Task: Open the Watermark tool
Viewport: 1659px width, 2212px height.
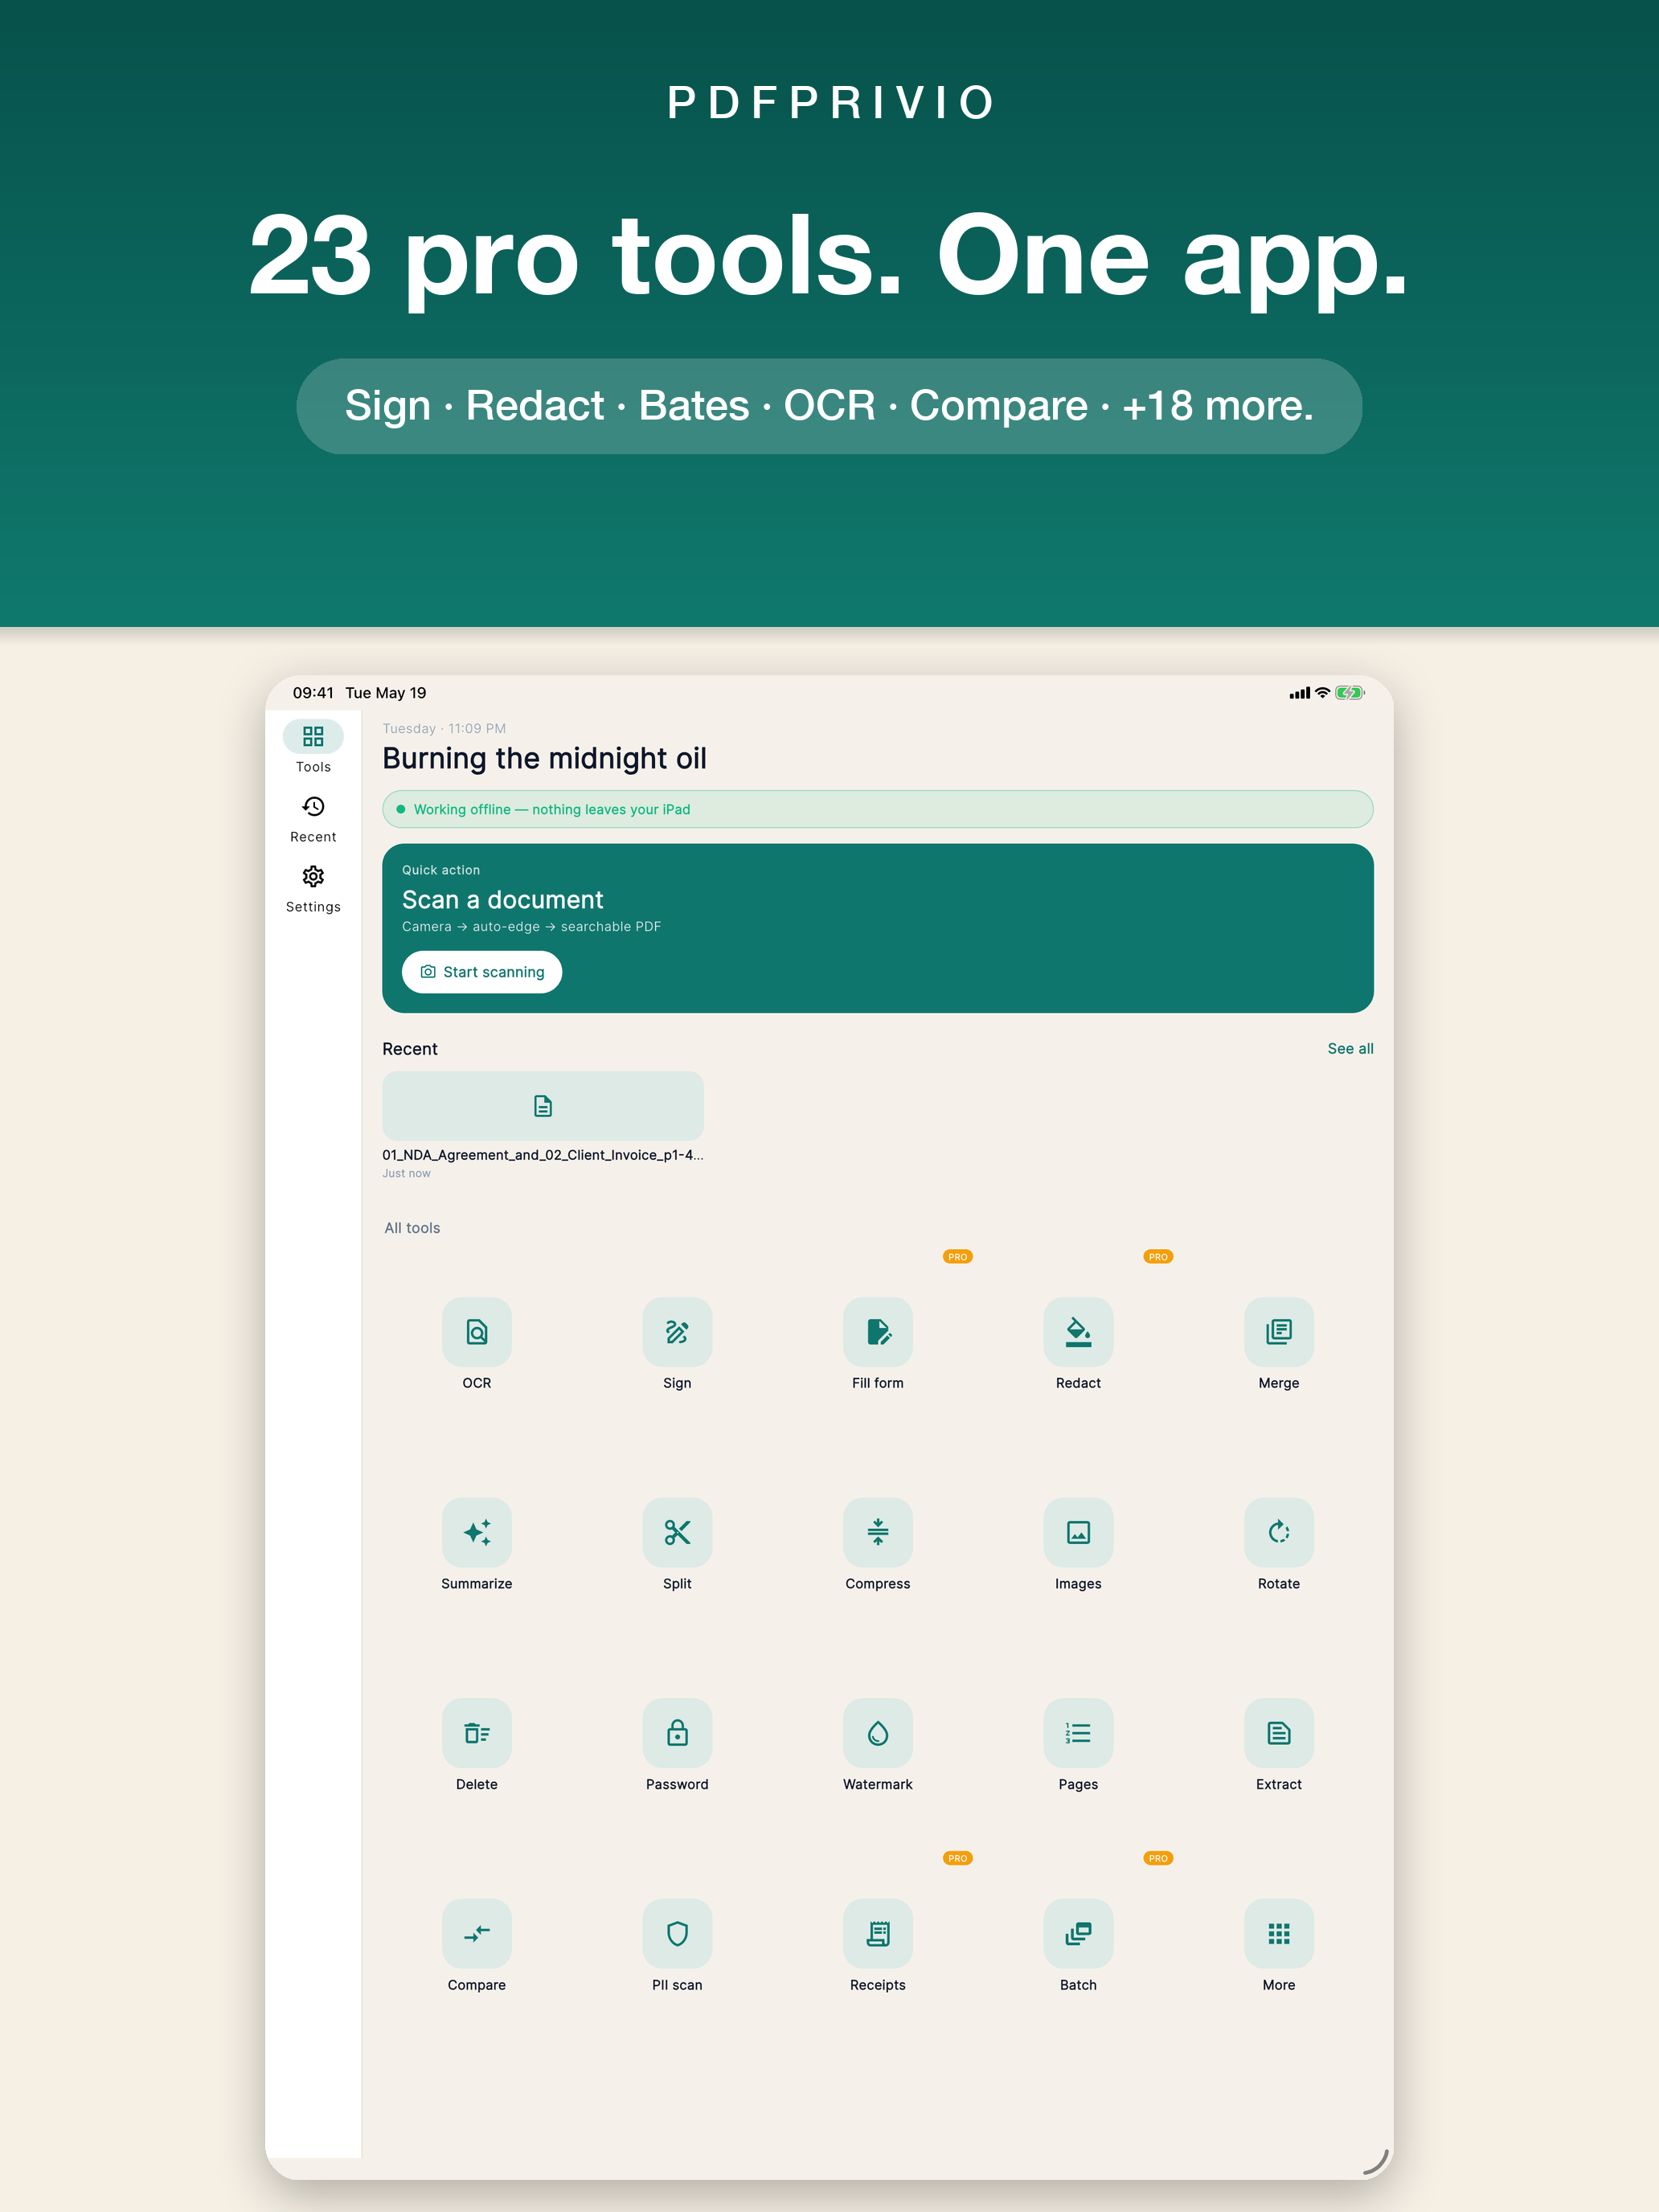Action: pyautogui.click(x=878, y=1733)
